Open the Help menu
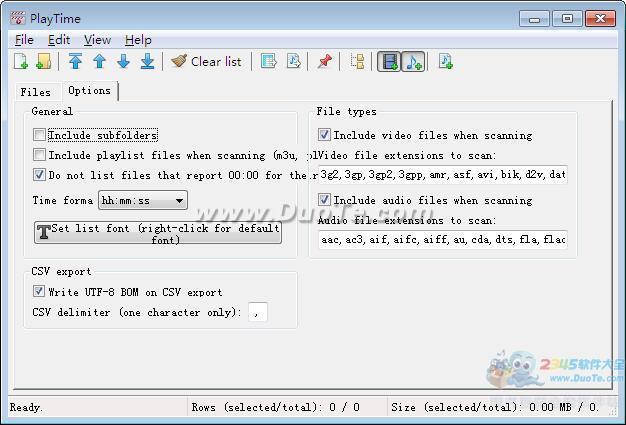The height and width of the screenshot is (425, 626). (138, 40)
